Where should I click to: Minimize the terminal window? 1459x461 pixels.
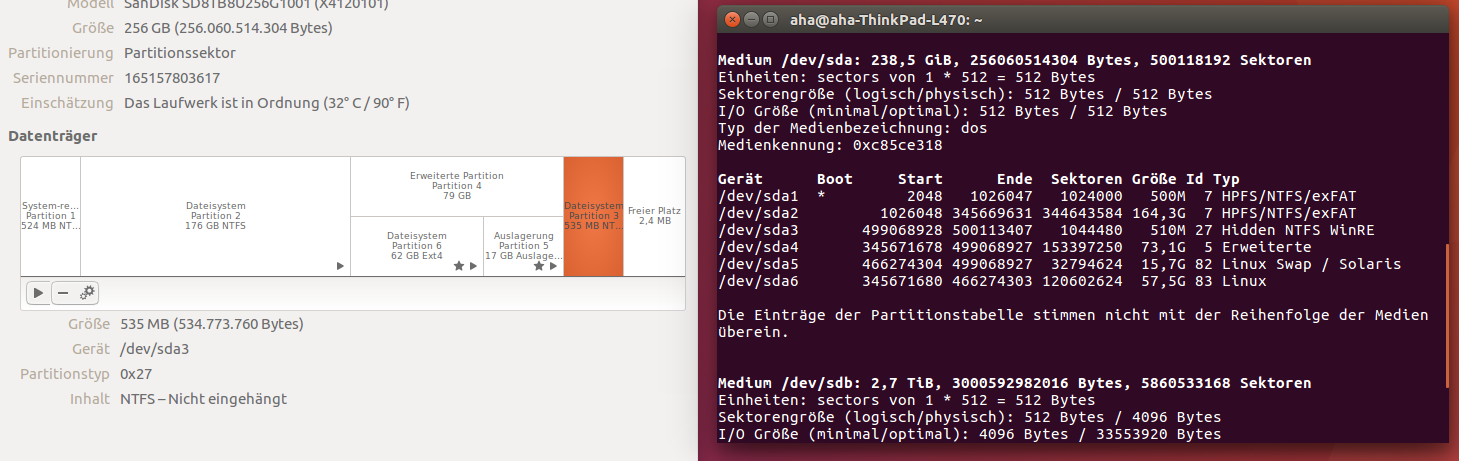point(751,19)
